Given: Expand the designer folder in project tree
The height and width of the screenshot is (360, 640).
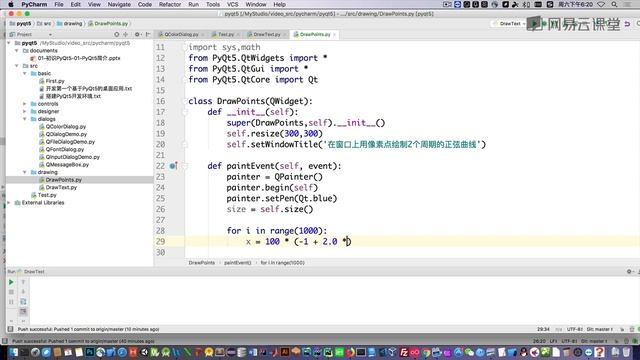Looking at the screenshot, I should pyautogui.click(x=24, y=111).
